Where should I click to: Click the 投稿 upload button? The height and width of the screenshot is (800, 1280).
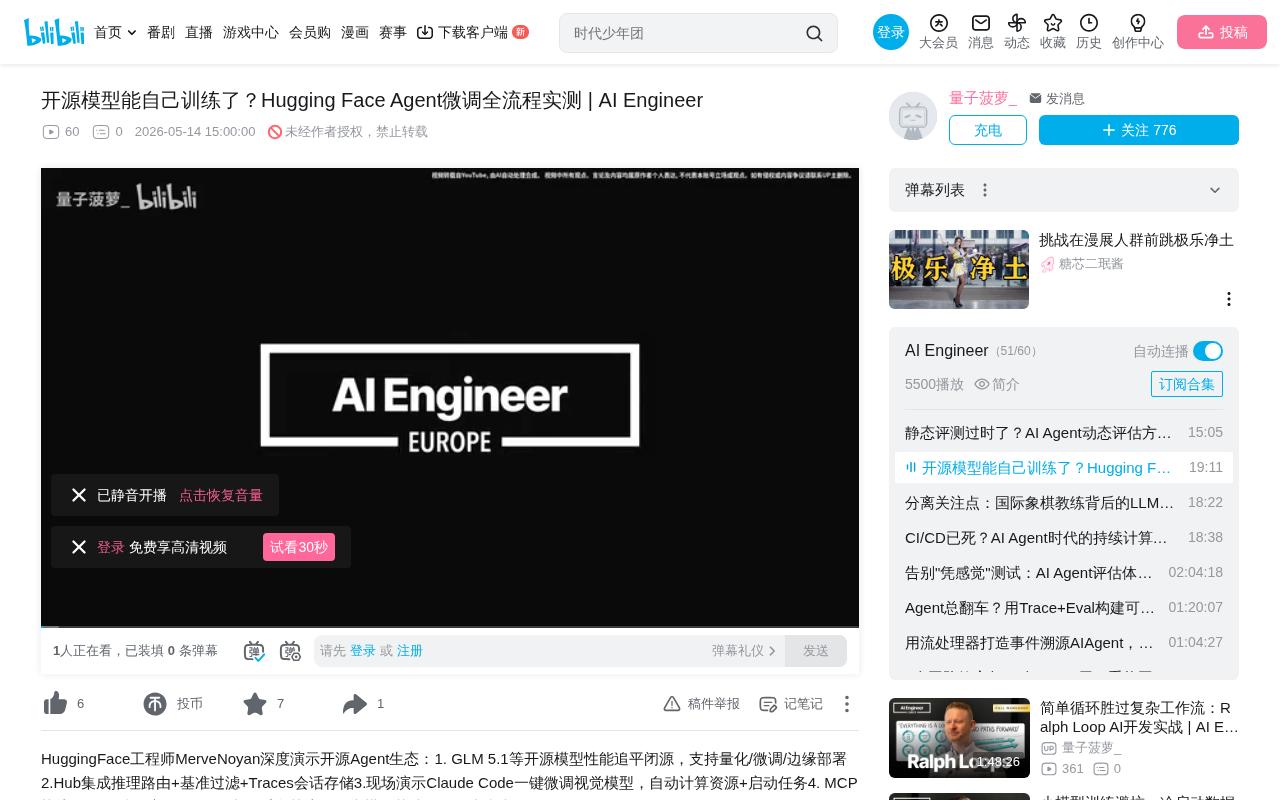[1222, 32]
